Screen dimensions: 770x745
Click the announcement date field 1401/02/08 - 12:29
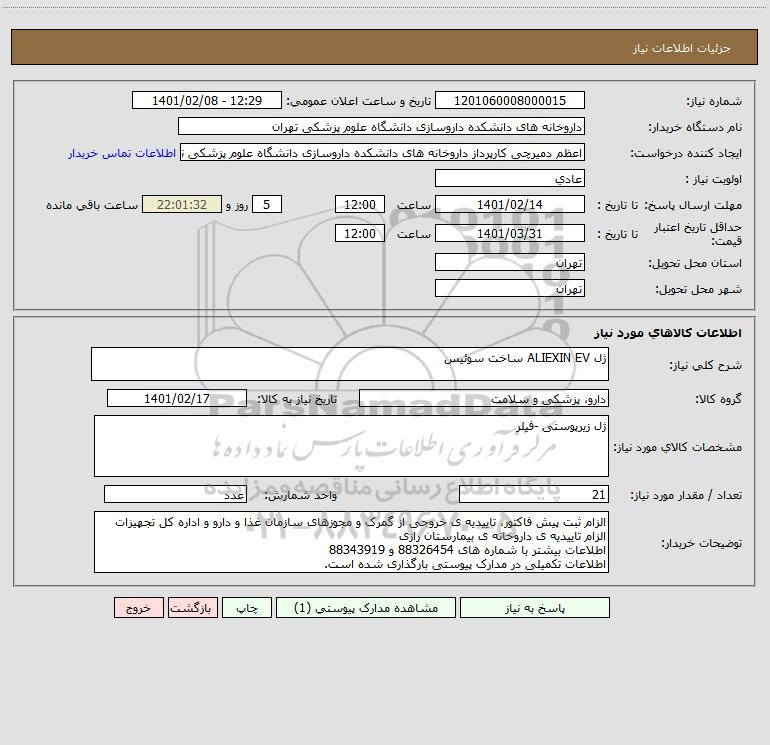(207, 101)
